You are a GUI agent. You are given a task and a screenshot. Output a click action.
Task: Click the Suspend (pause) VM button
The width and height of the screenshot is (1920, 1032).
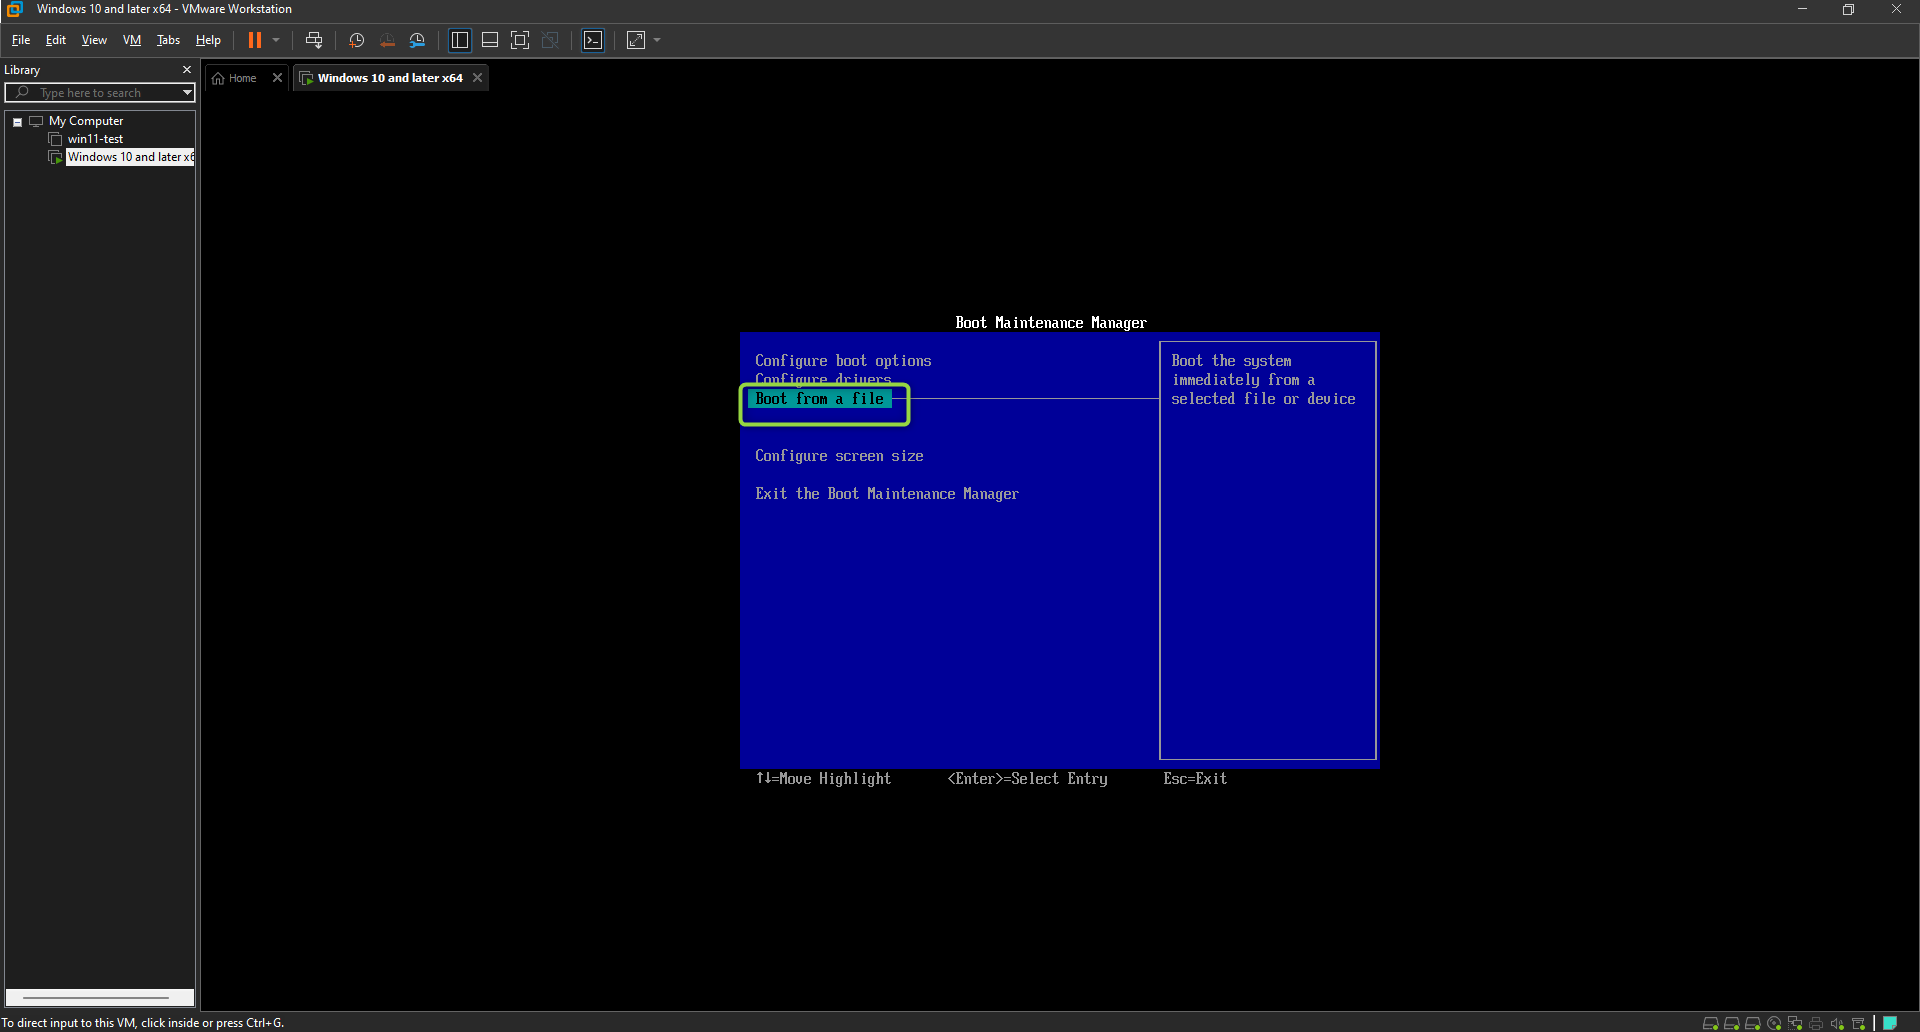[255, 40]
